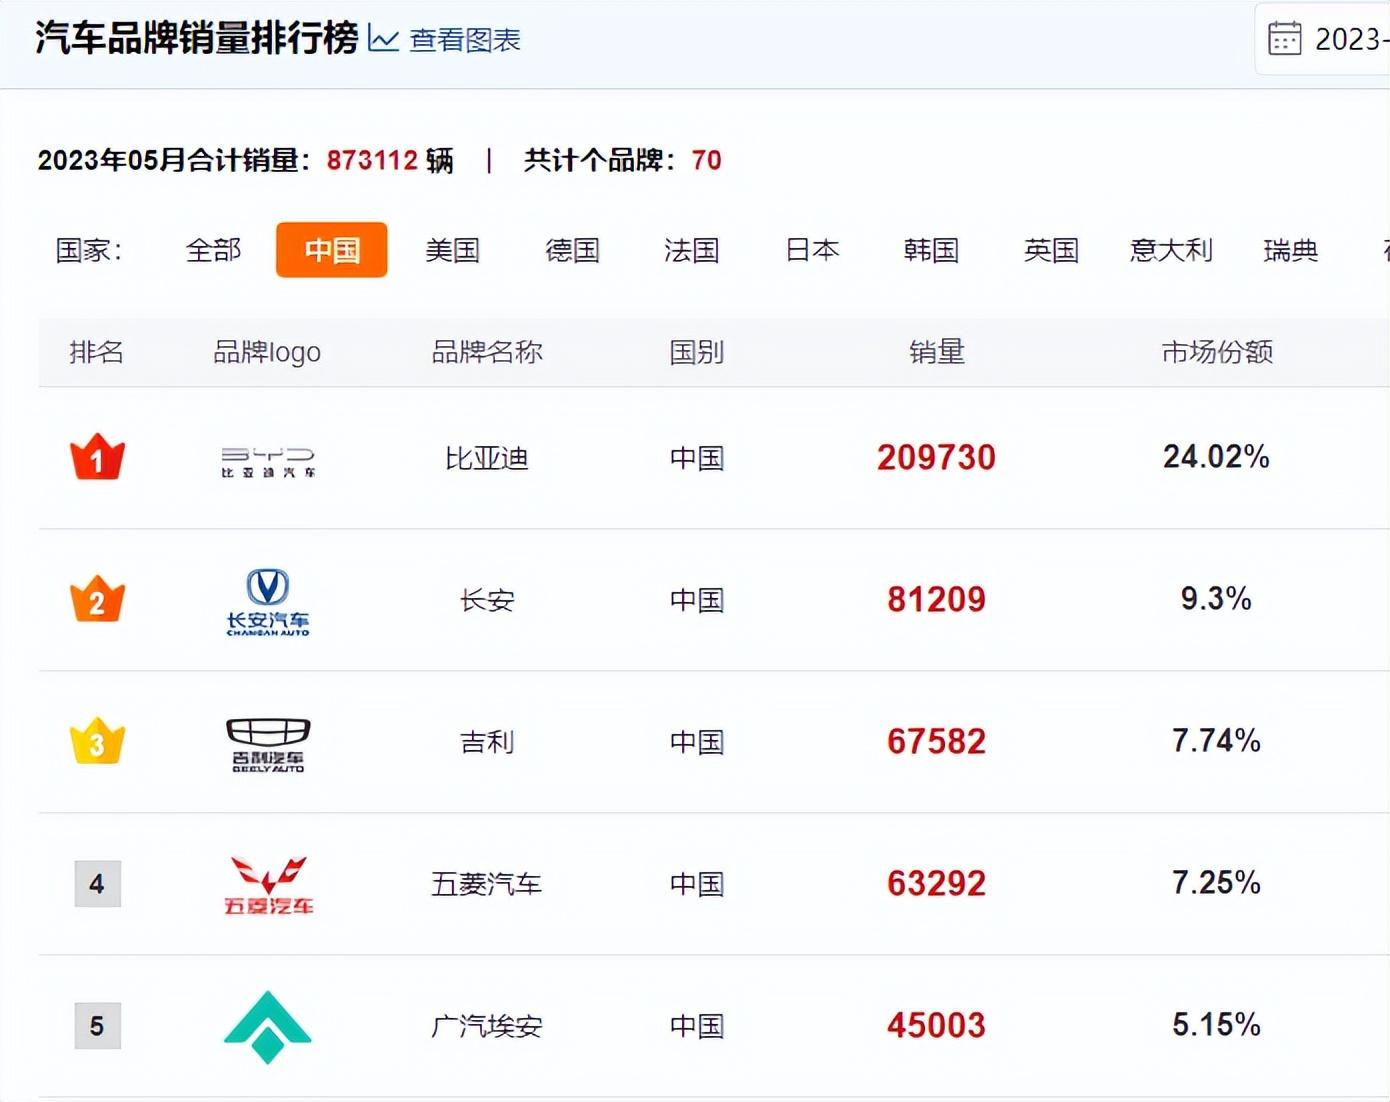Click 中国 in the 吉利 row
The width and height of the screenshot is (1390, 1102).
697,743
